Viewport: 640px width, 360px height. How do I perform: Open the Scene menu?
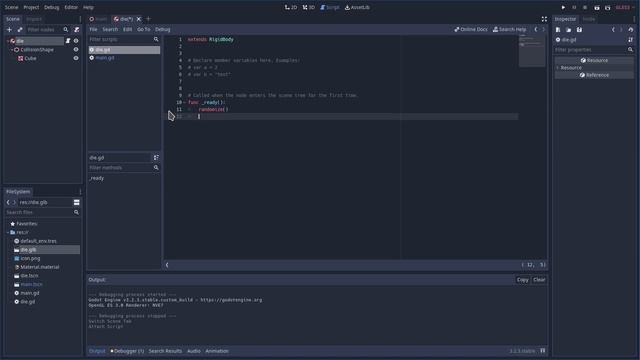point(11,7)
